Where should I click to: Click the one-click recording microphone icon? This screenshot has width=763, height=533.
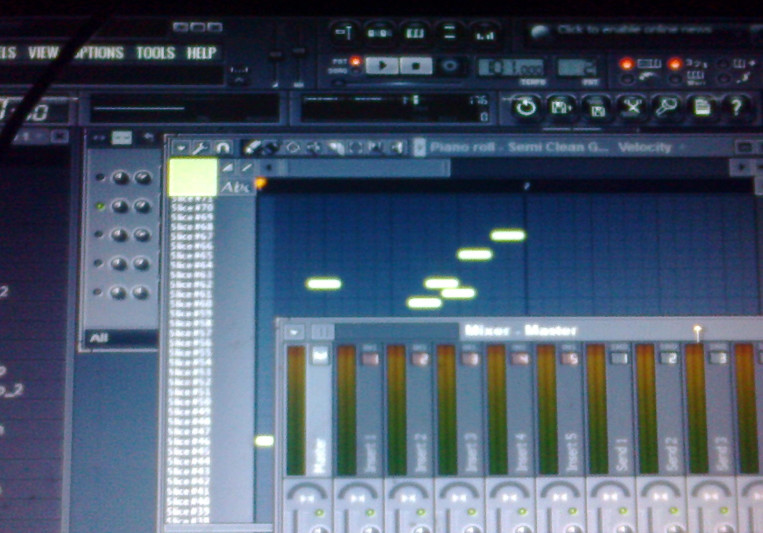click(667, 107)
